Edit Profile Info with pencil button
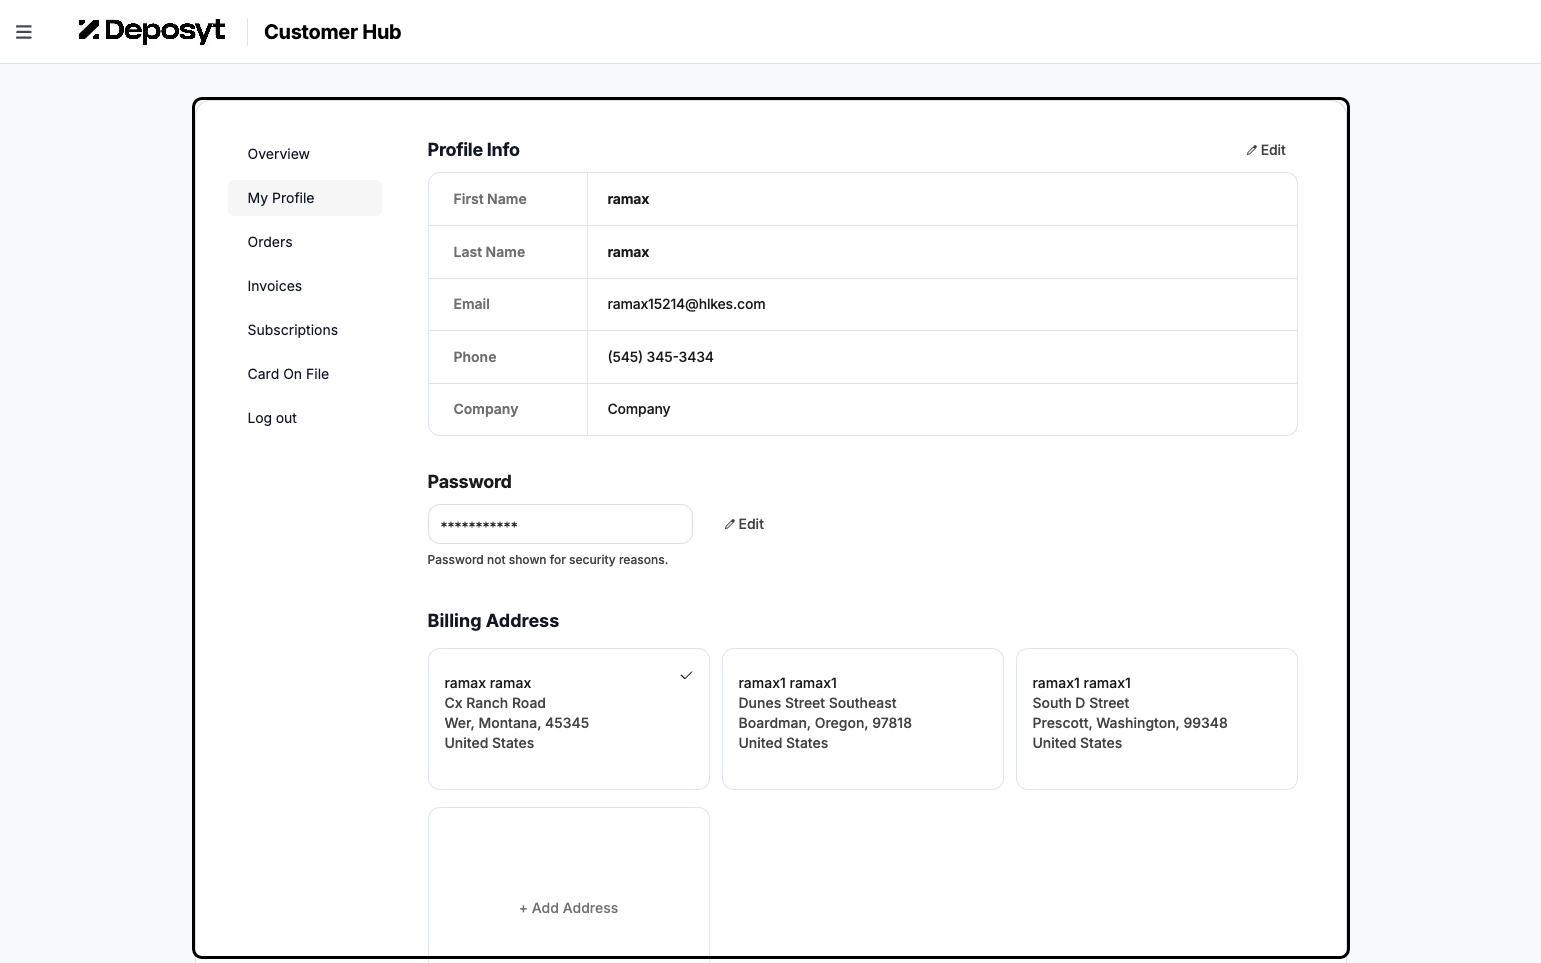The height and width of the screenshot is (963, 1541). (1266, 150)
